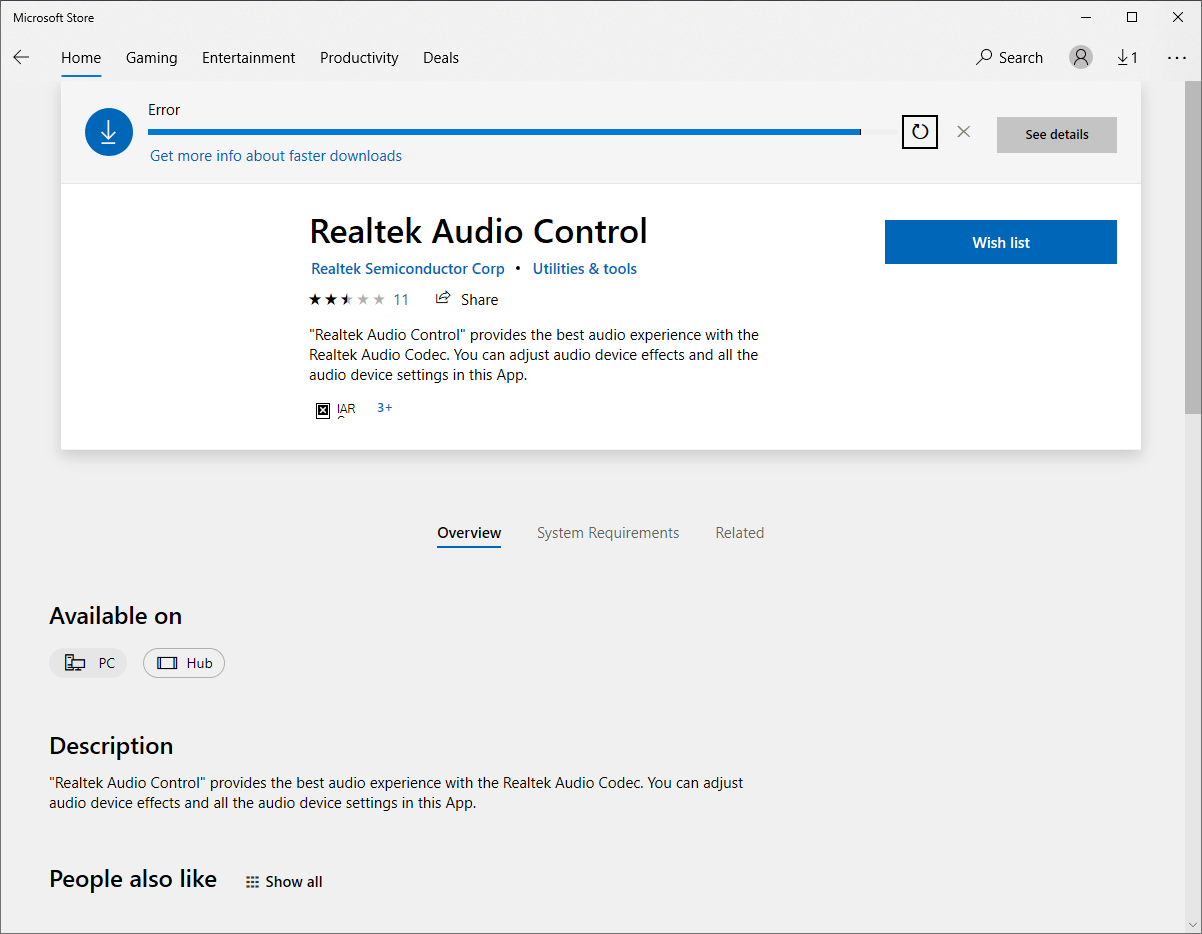This screenshot has width=1202, height=934.
Task: Dismiss the download error notification
Action: point(963,131)
